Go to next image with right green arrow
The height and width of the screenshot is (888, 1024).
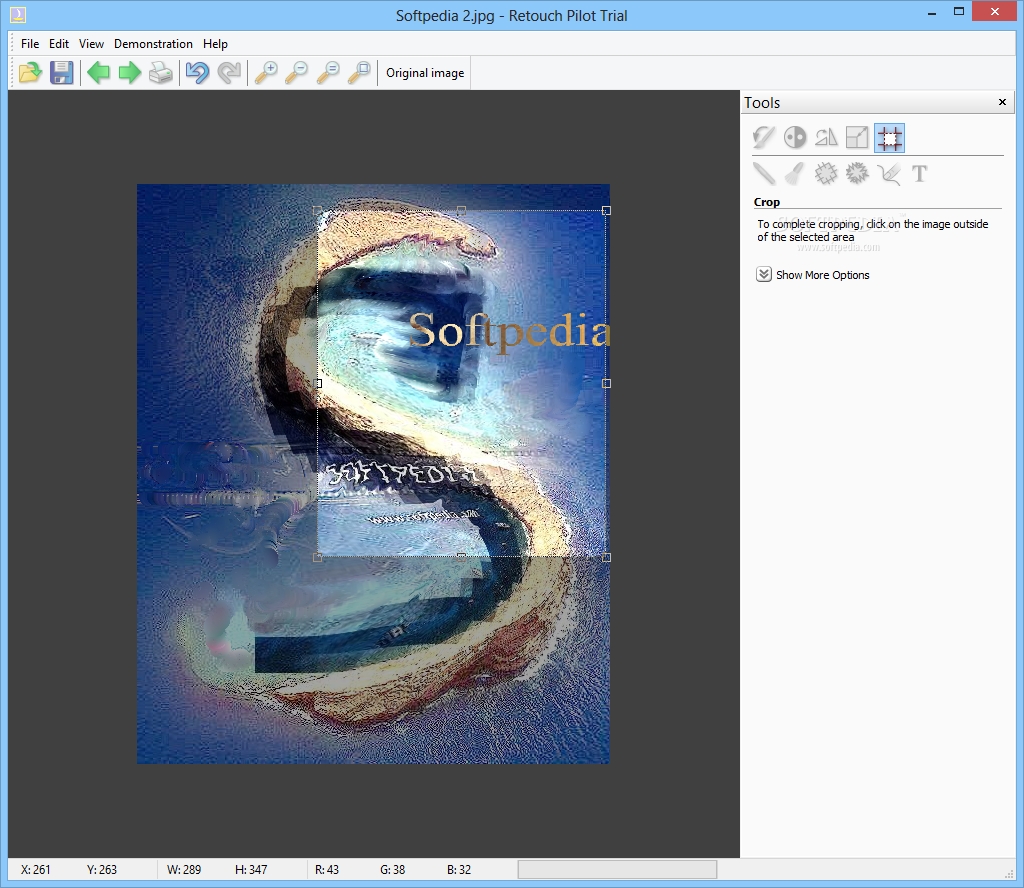coord(129,72)
